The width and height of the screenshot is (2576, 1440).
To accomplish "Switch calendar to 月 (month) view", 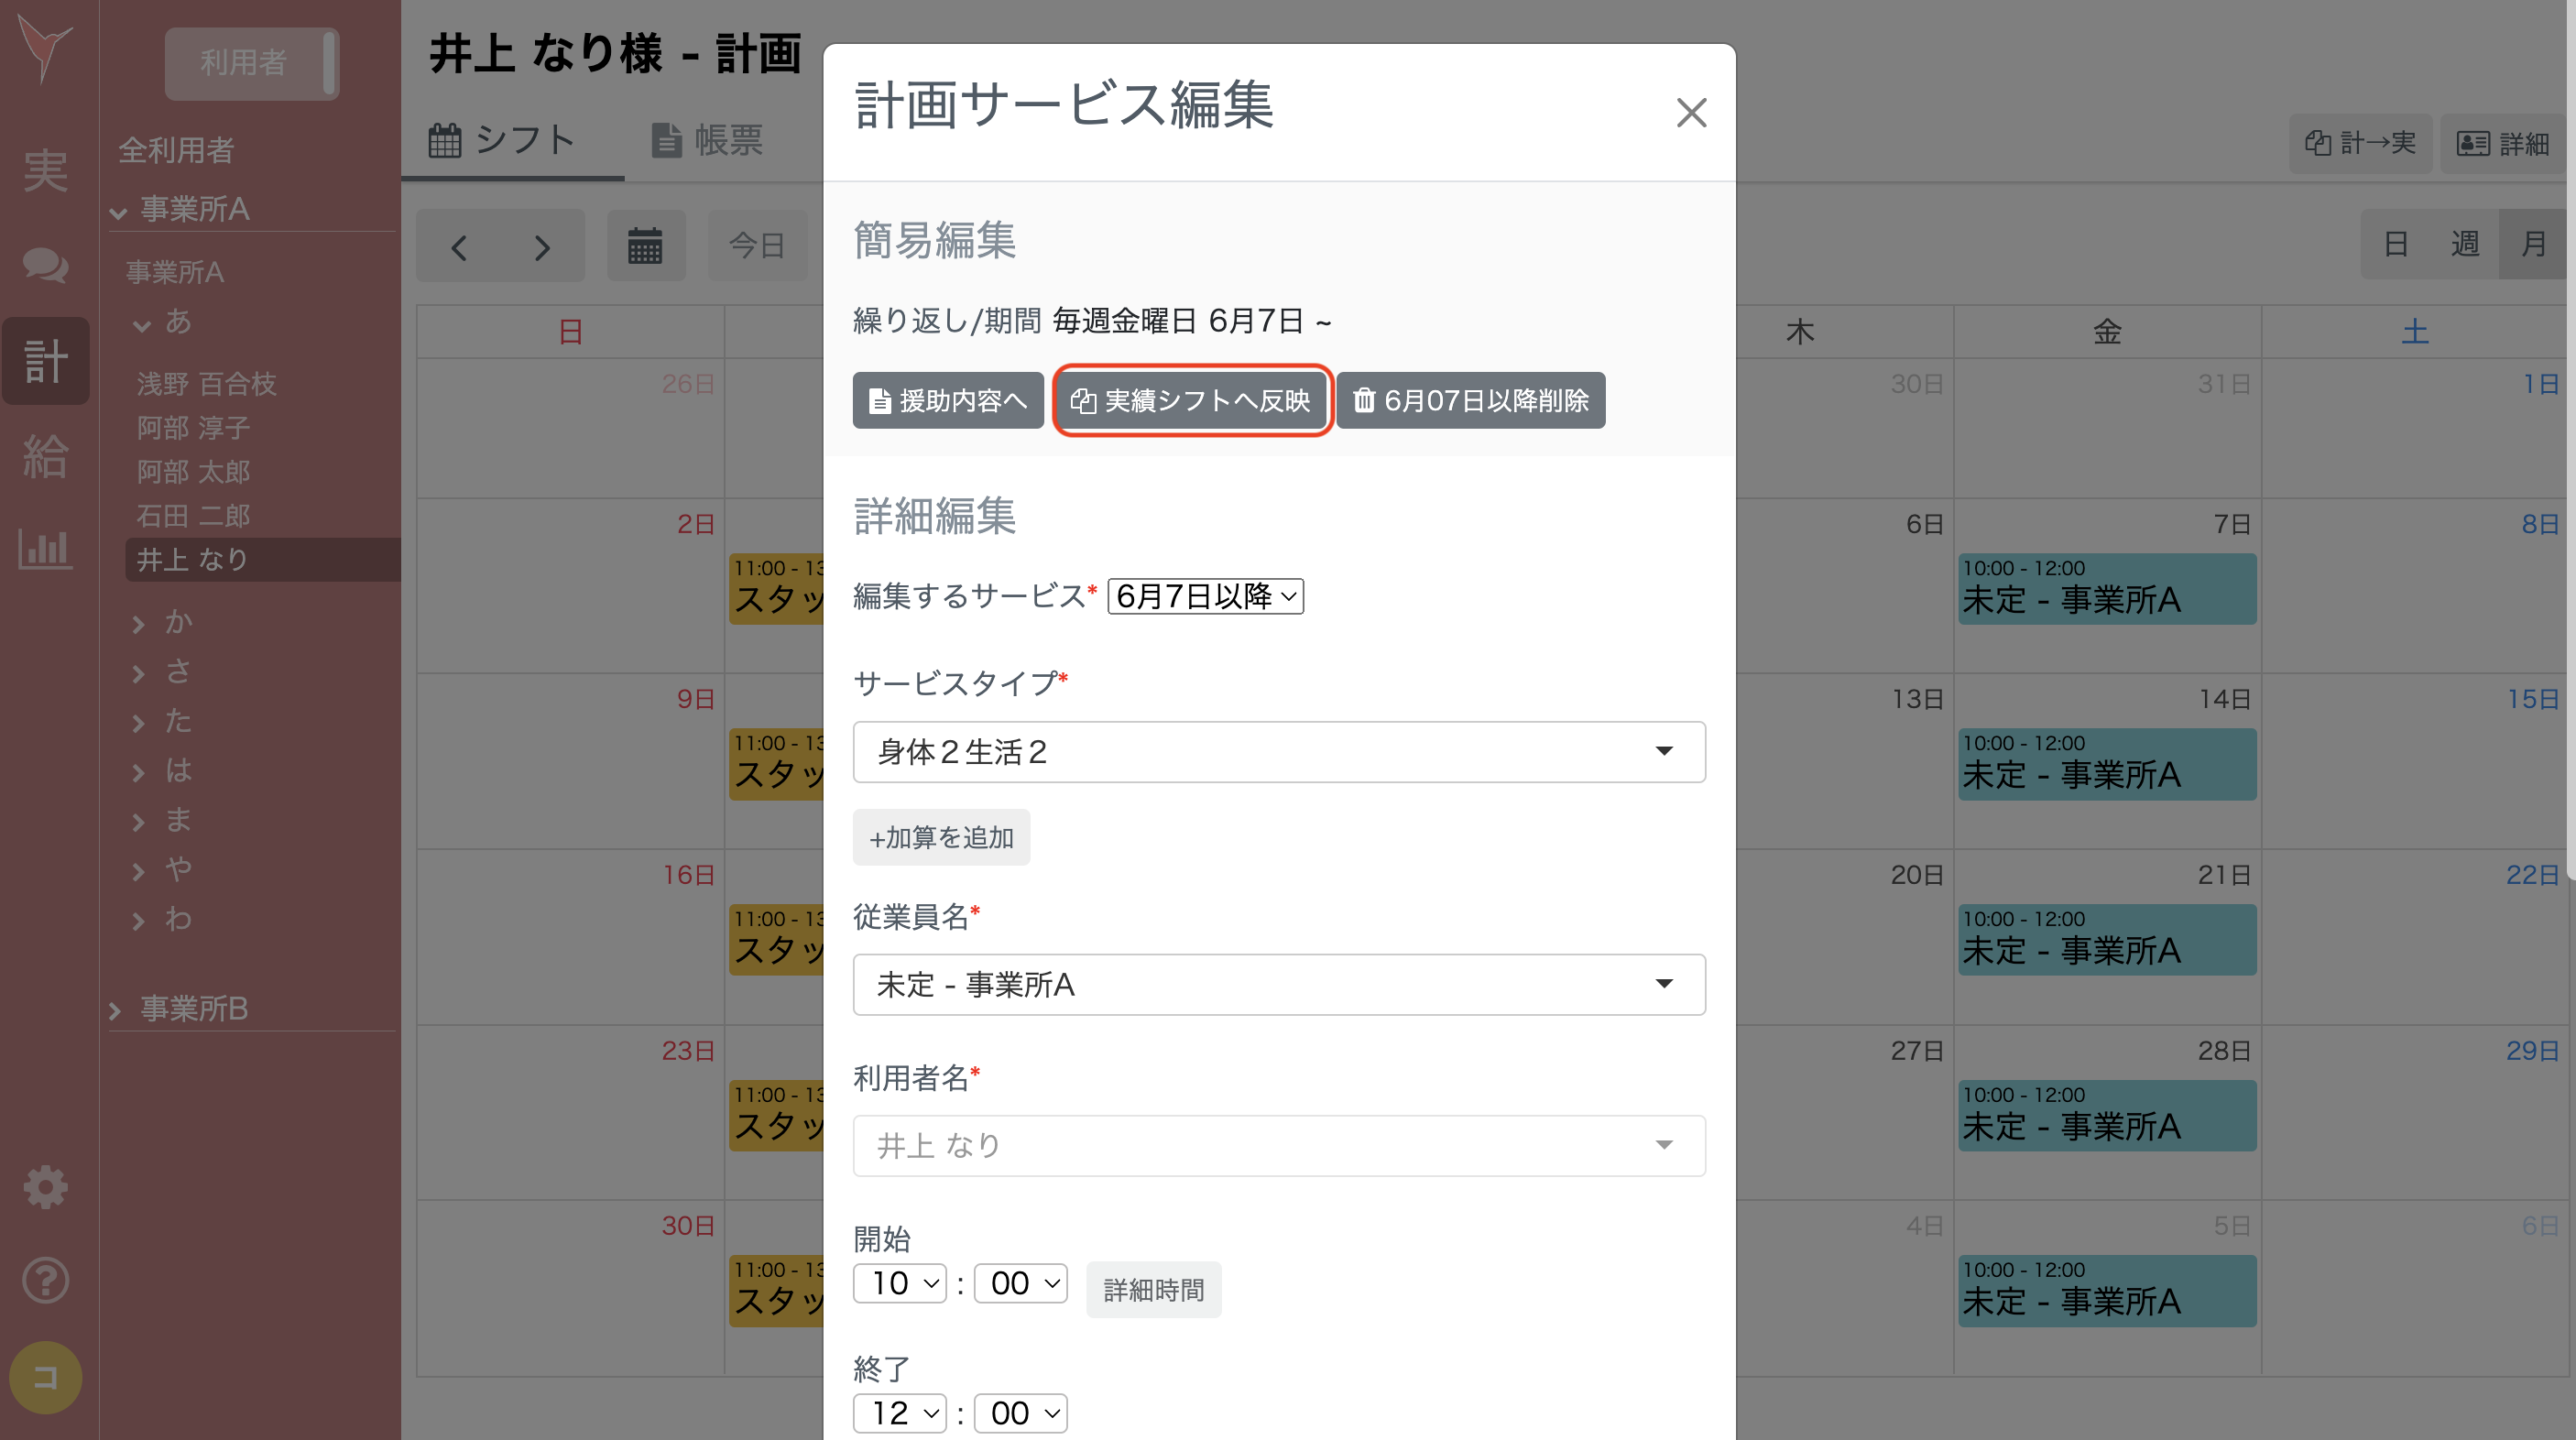I will pyautogui.click(x=2532, y=244).
